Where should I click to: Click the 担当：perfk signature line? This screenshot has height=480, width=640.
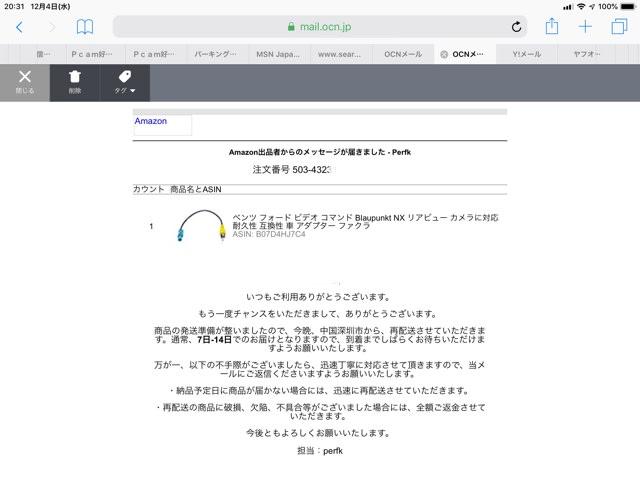point(320,451)
